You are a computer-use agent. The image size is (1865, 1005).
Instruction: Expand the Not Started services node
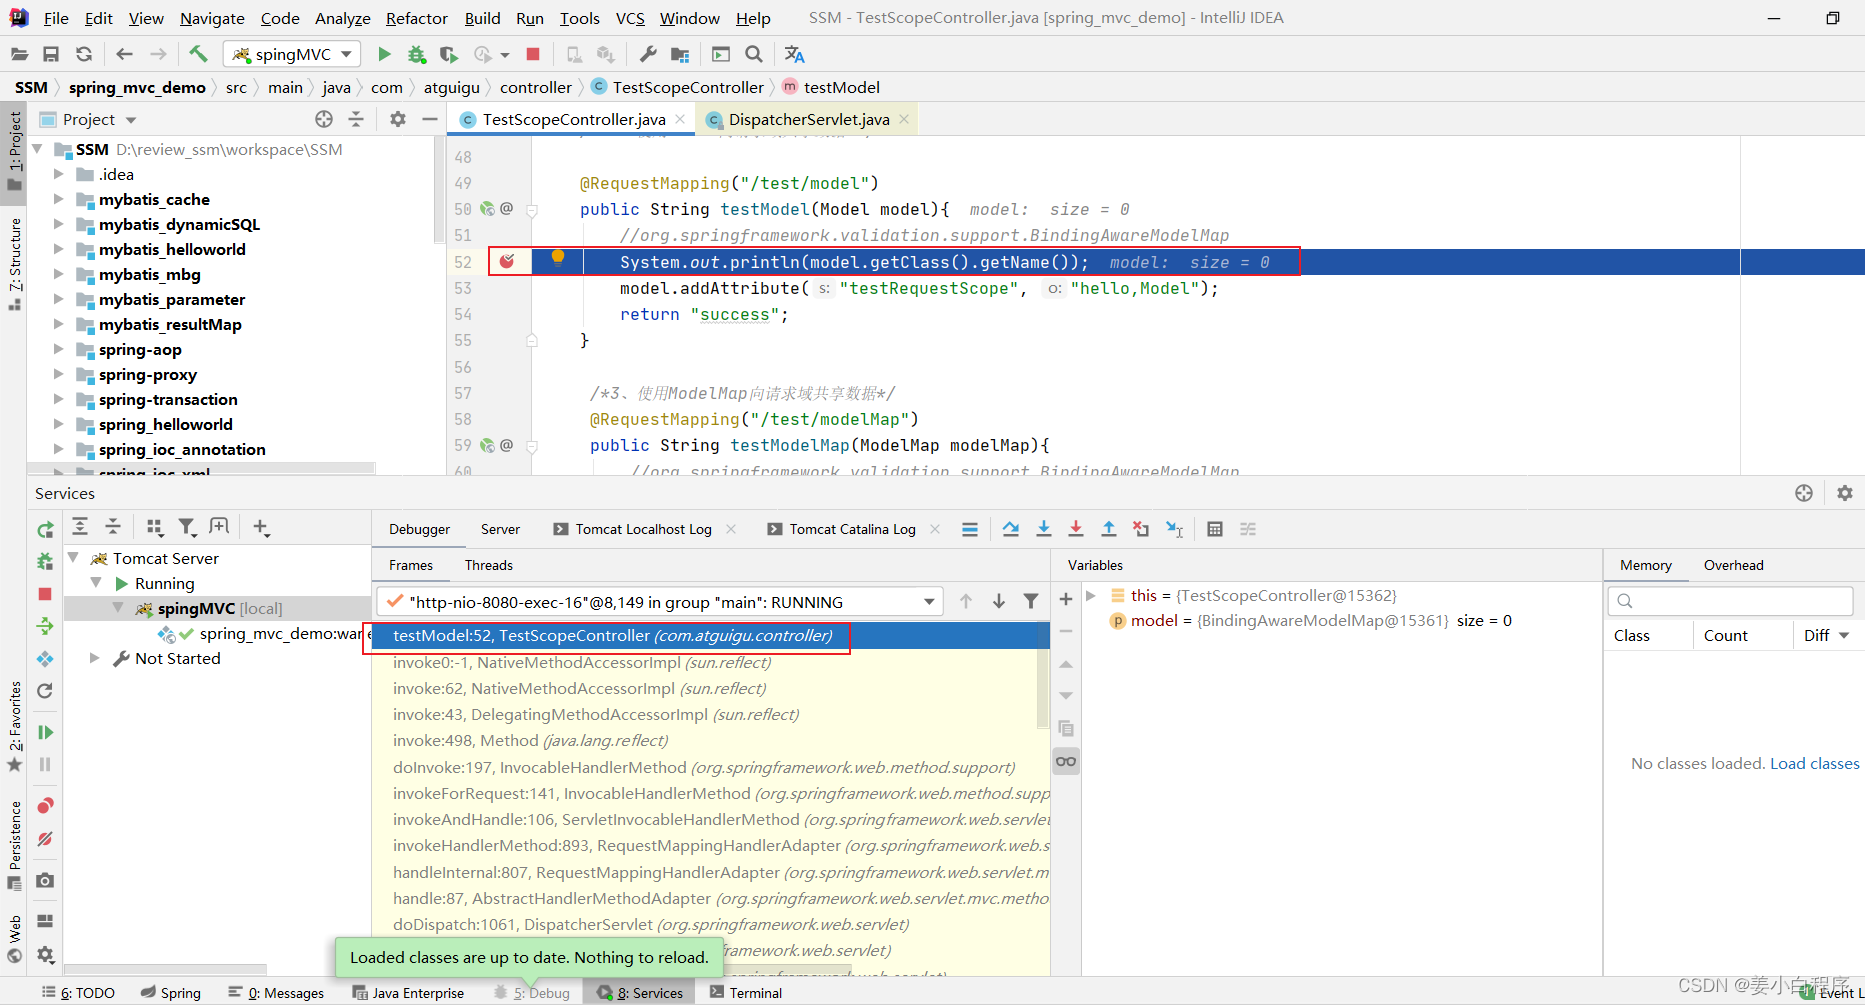[x=94, y=658]
